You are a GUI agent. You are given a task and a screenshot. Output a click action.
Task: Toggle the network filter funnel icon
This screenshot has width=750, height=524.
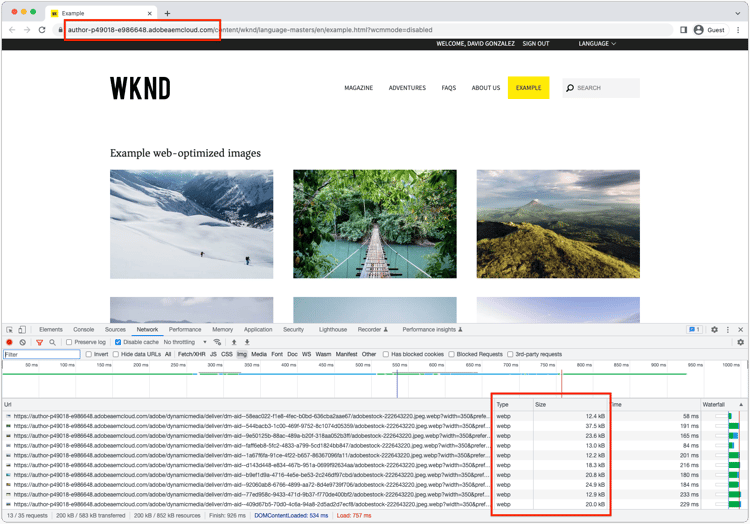tap(40, 342)
